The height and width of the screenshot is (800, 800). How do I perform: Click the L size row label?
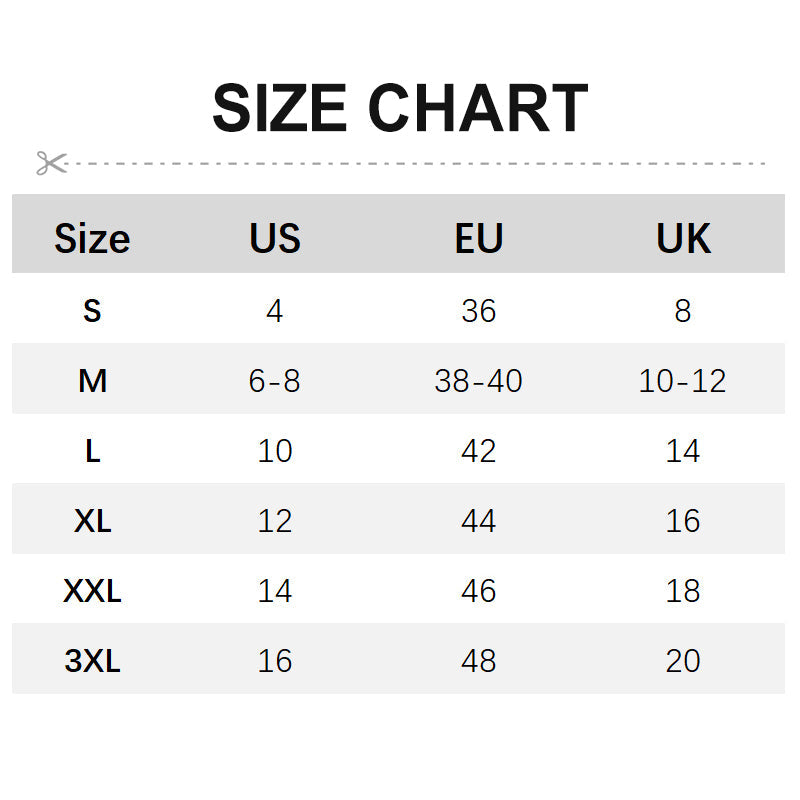(92, 451)
